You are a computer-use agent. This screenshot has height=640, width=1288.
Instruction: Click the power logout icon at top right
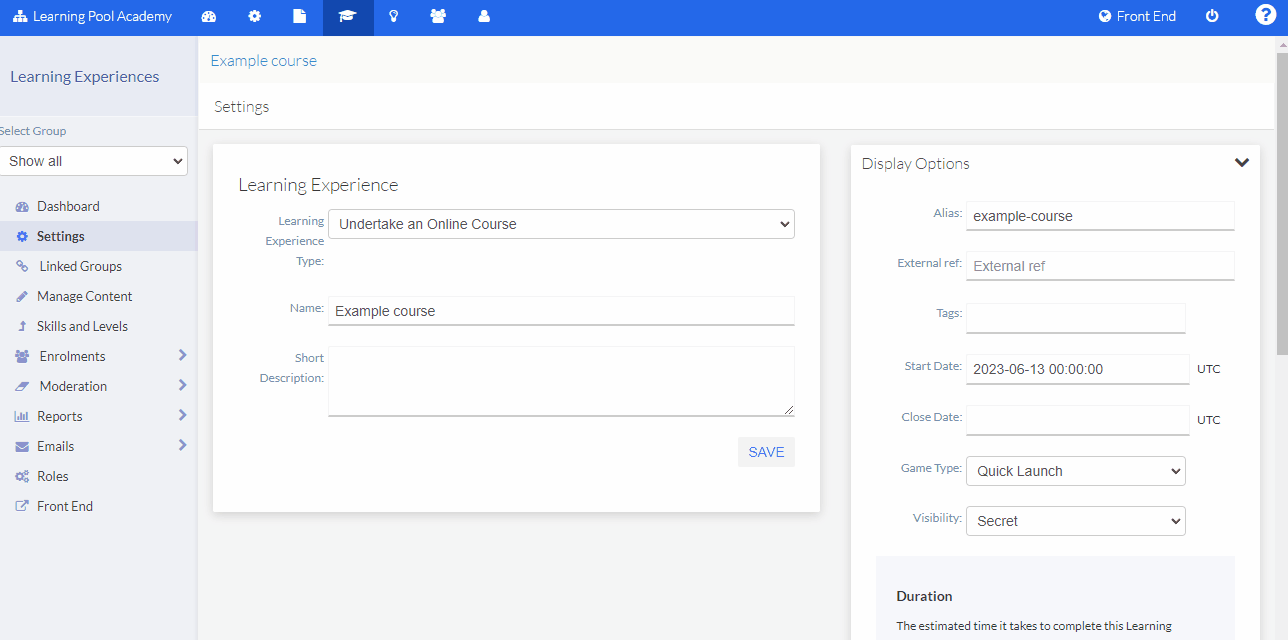(x=1212, y=17)
